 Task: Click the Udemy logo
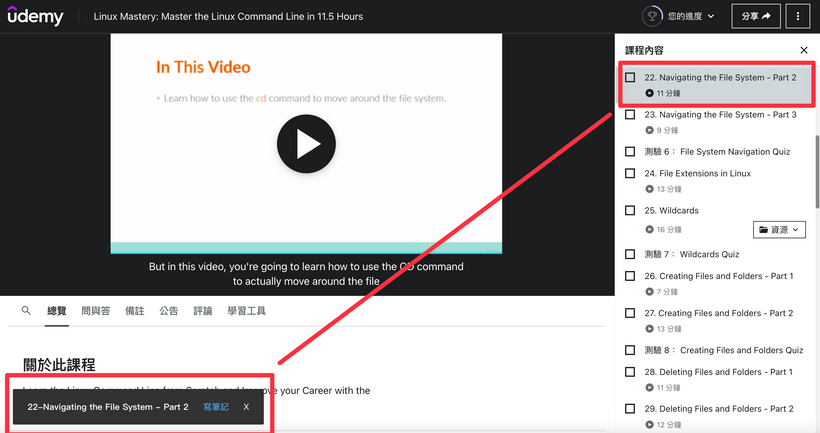[x=35, y=16]
